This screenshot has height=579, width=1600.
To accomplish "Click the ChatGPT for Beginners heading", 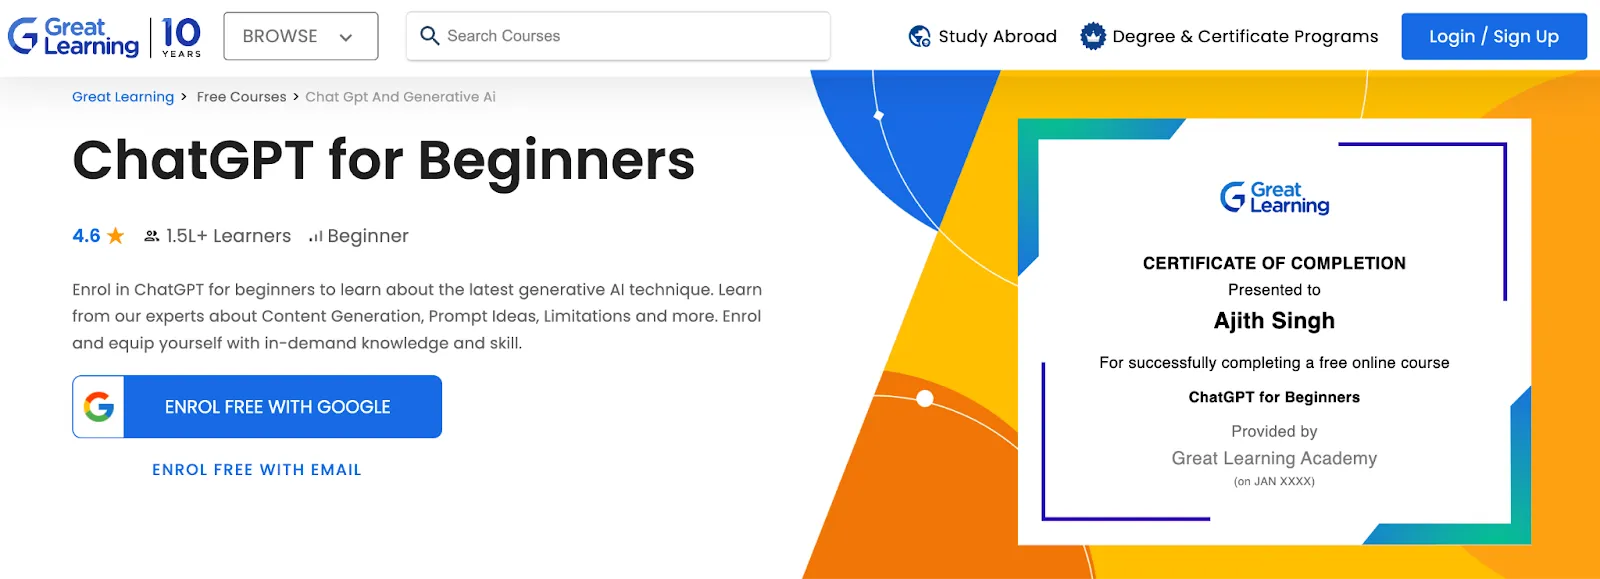I will click(384, 161).
